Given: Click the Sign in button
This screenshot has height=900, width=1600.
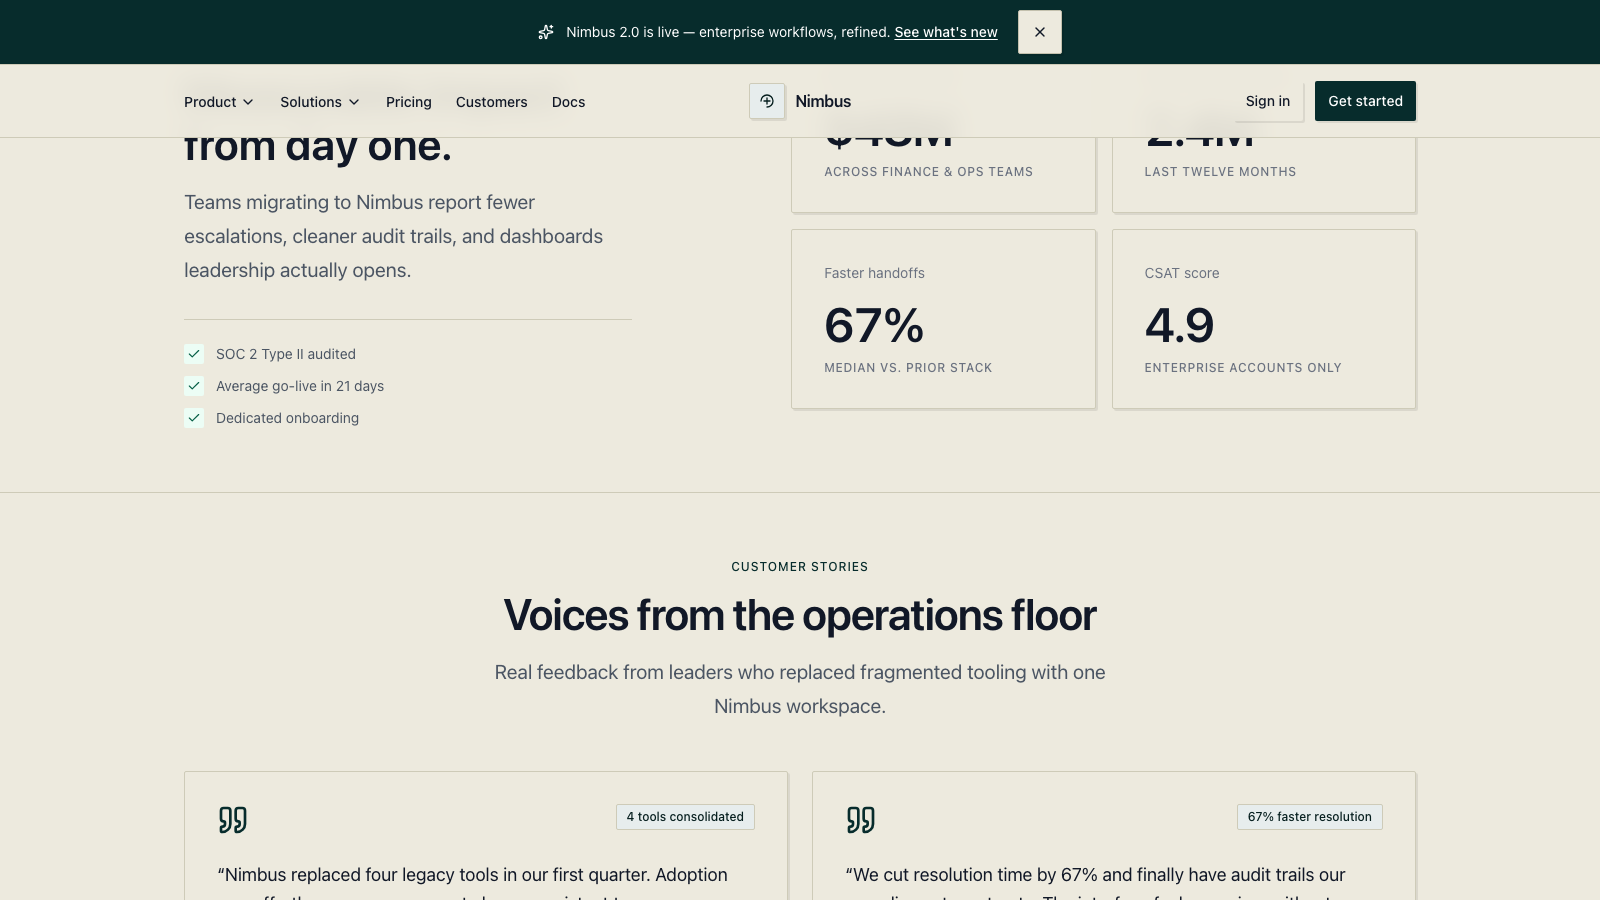Looking at the screenshot, I should coord(1268,101).
